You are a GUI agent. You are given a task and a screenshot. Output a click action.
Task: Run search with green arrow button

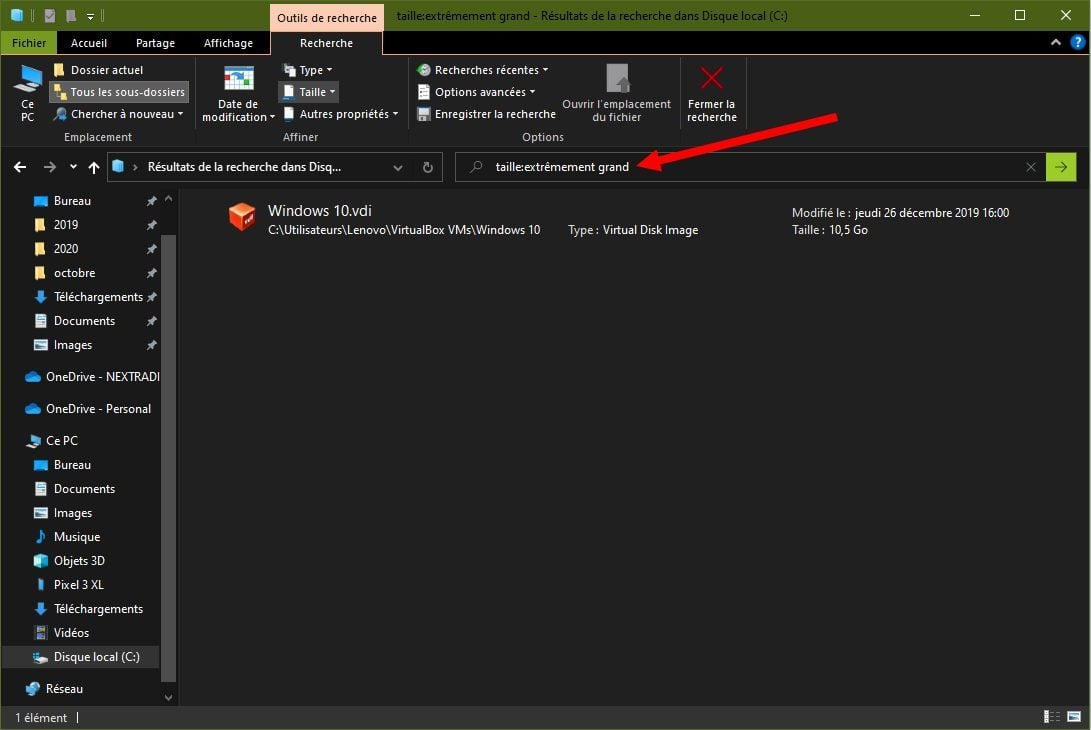(1061, 167)
